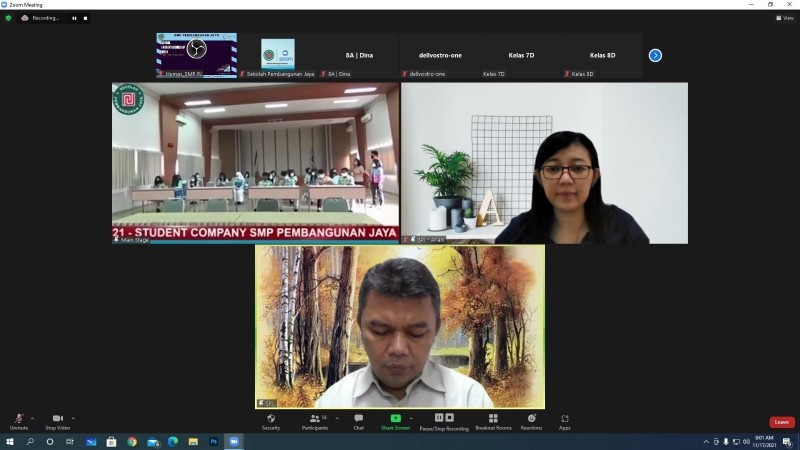This screenshot has width=800, height=450.
Task: Unmute the microphone
Action: [19, 420]
